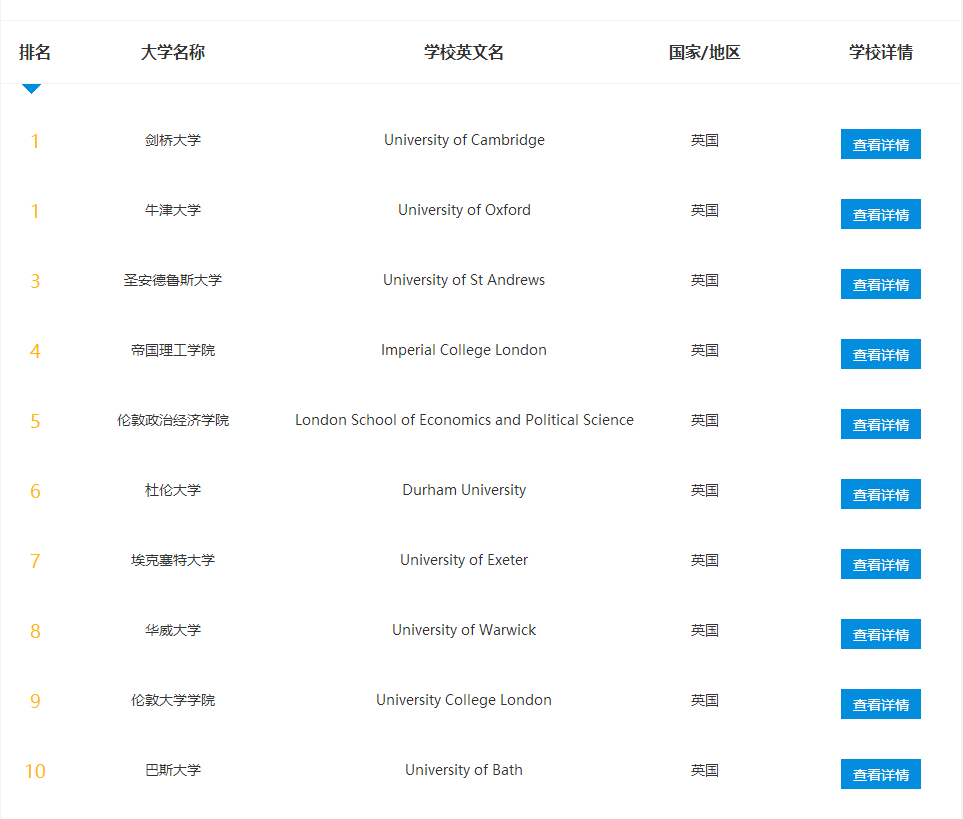The height and width of the screenshot is (819, 963).
Task: Click 伦敦大学学院 name
Action: coord(173,701)
